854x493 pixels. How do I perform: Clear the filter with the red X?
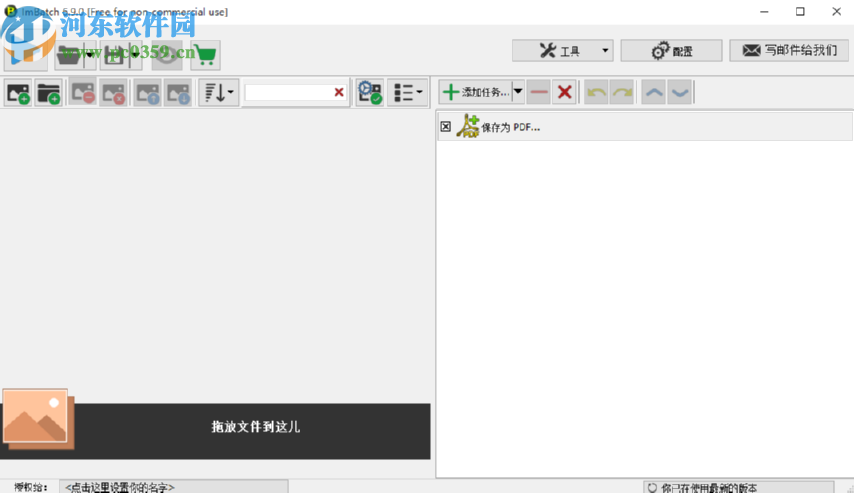[339, 93]
